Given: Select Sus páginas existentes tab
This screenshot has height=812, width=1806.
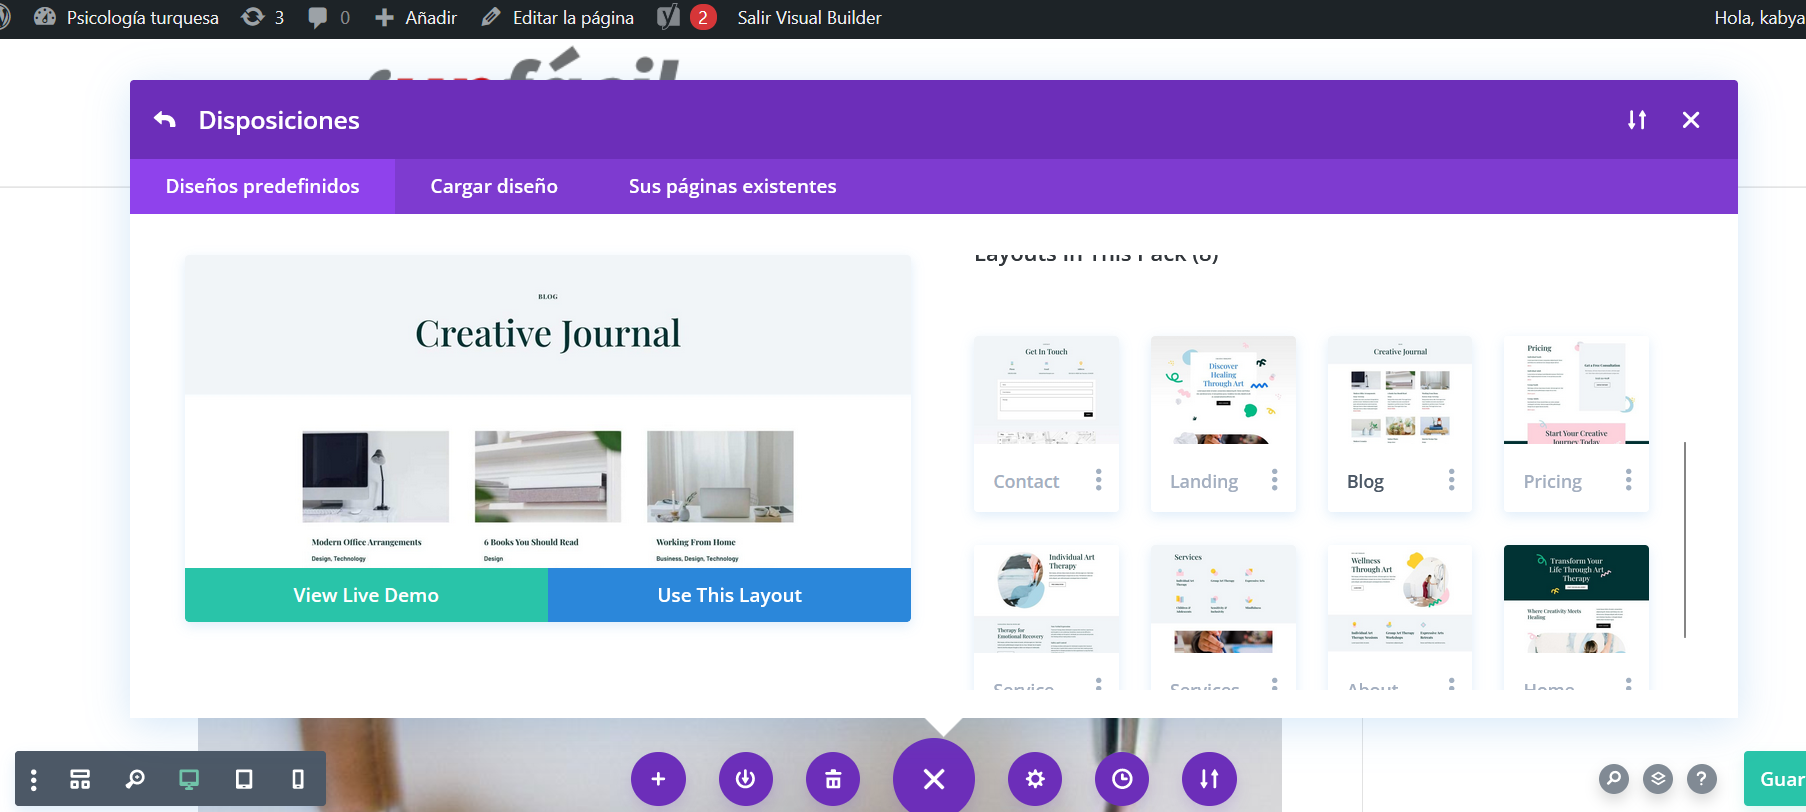Looking at the screenshot, I should [732, 186].
